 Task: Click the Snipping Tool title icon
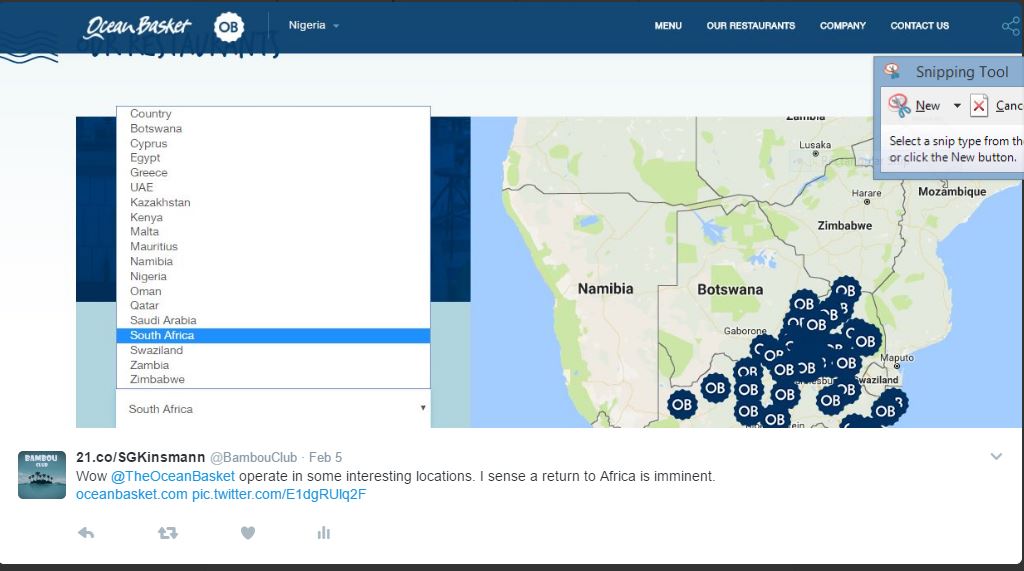(892, 71)
